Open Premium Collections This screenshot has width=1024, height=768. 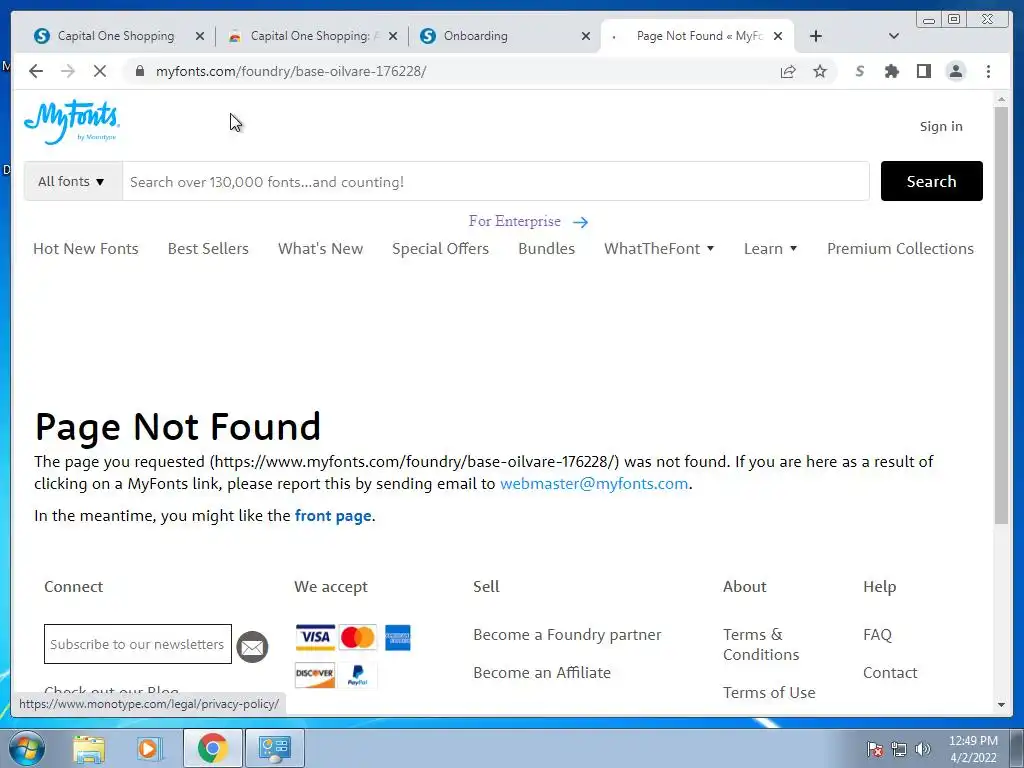(x=901, y=249)
